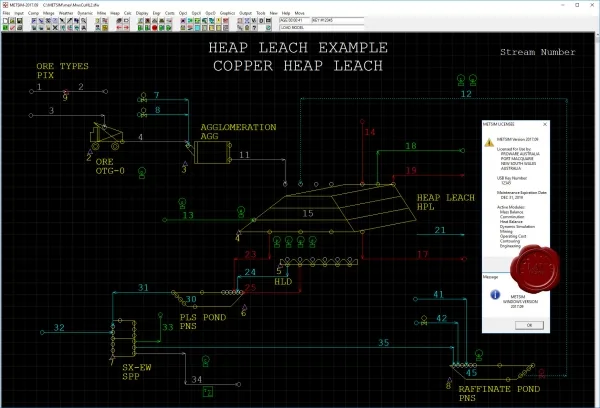Click OK in the message dialog
The width and height of the screenshot is (600, 408).
tap(529, 325)
